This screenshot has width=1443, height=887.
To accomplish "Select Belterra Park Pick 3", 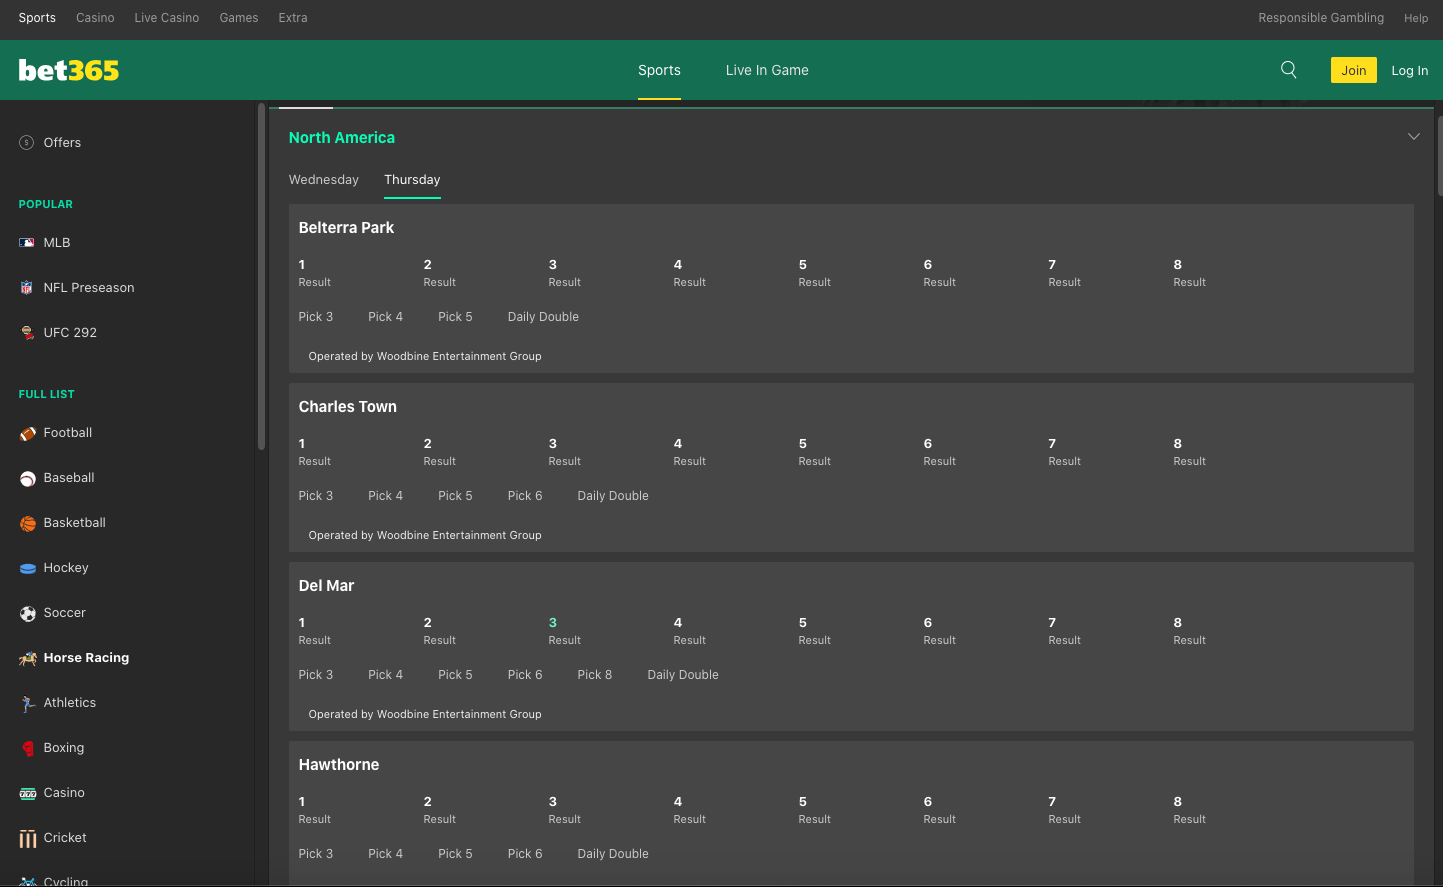I will tap(316, 317).
